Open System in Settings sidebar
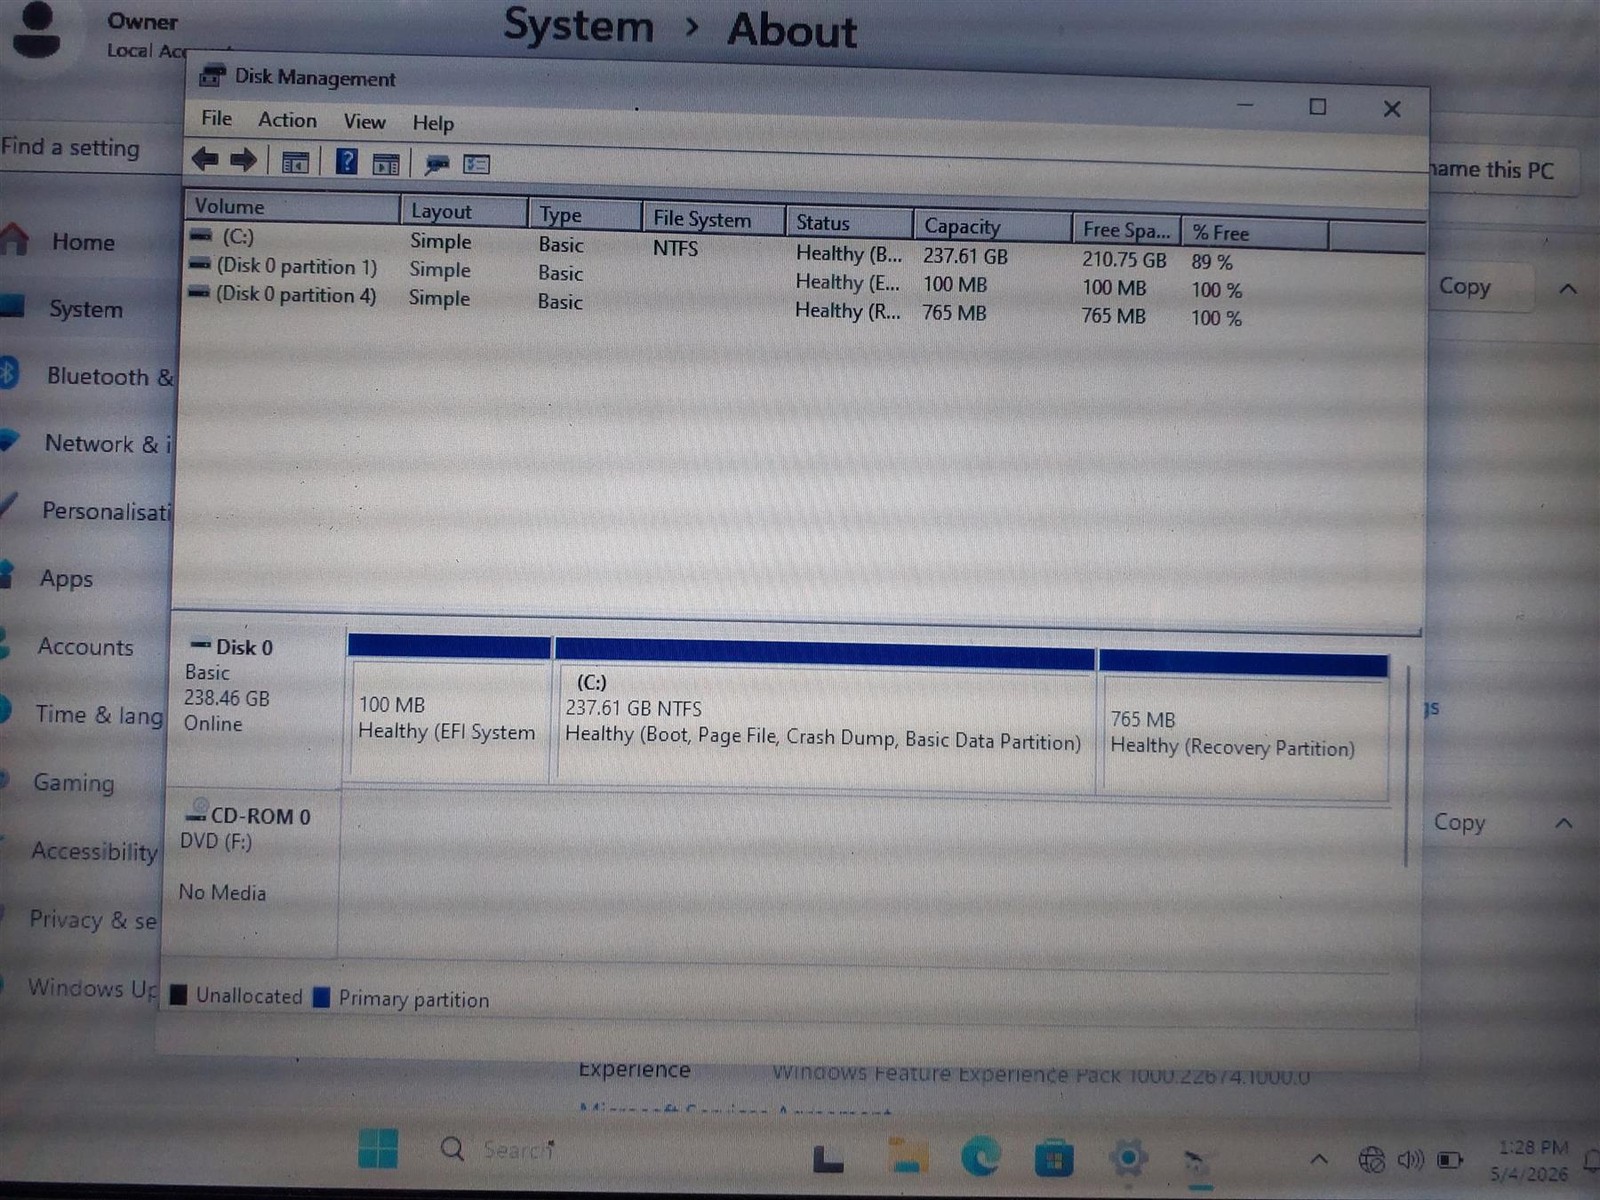The height and width of the screenshot is (1200, 1600). [86, 309]
